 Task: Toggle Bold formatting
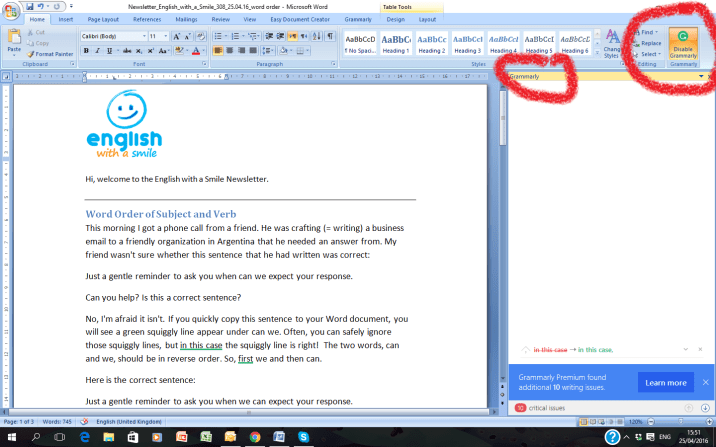[86, 51]
